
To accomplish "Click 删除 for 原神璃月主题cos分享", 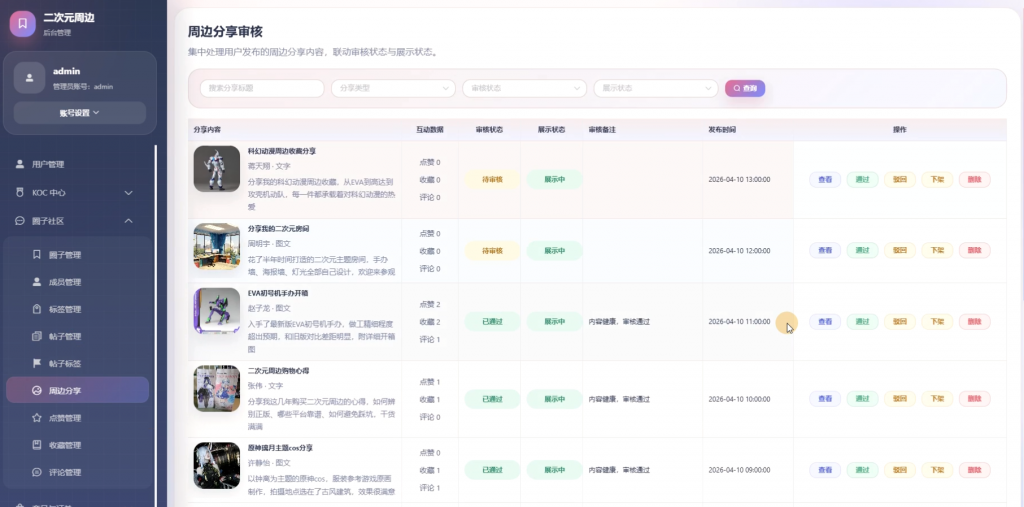I will tap(974, 470).
